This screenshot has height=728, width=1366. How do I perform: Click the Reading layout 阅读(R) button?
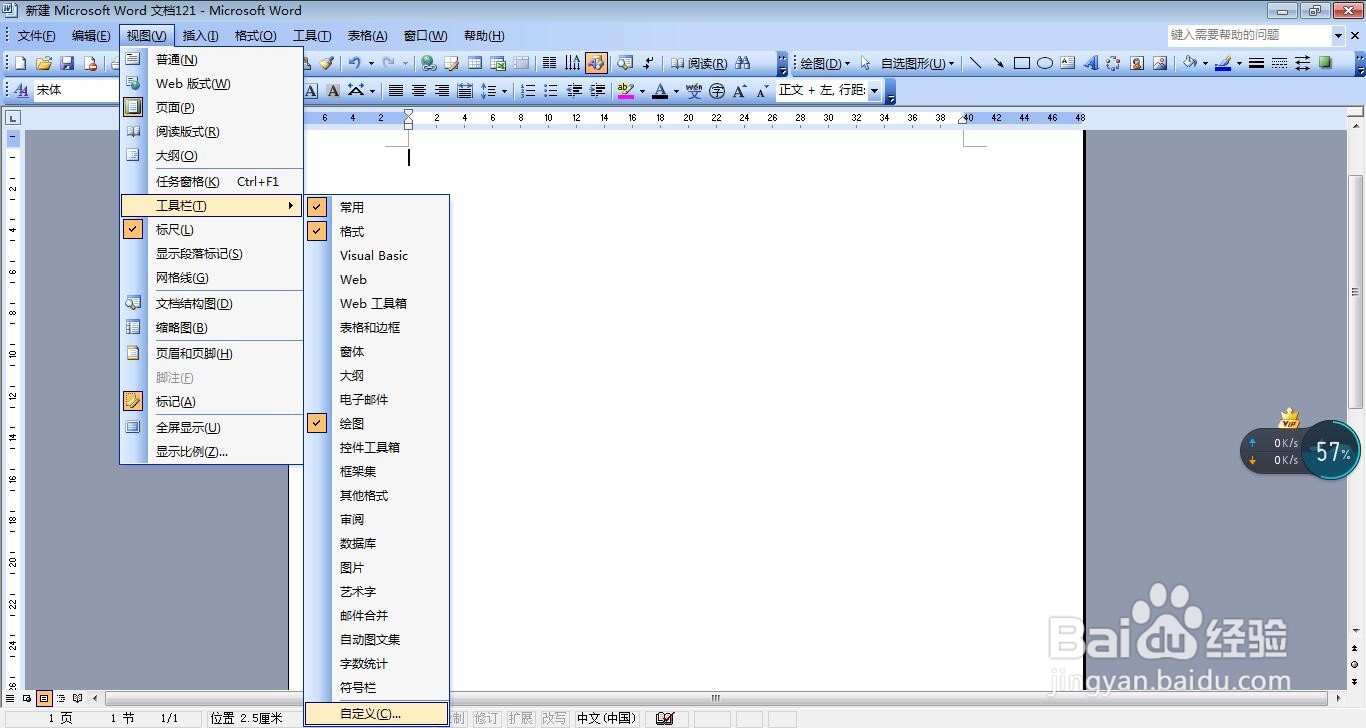coord(699,63)
